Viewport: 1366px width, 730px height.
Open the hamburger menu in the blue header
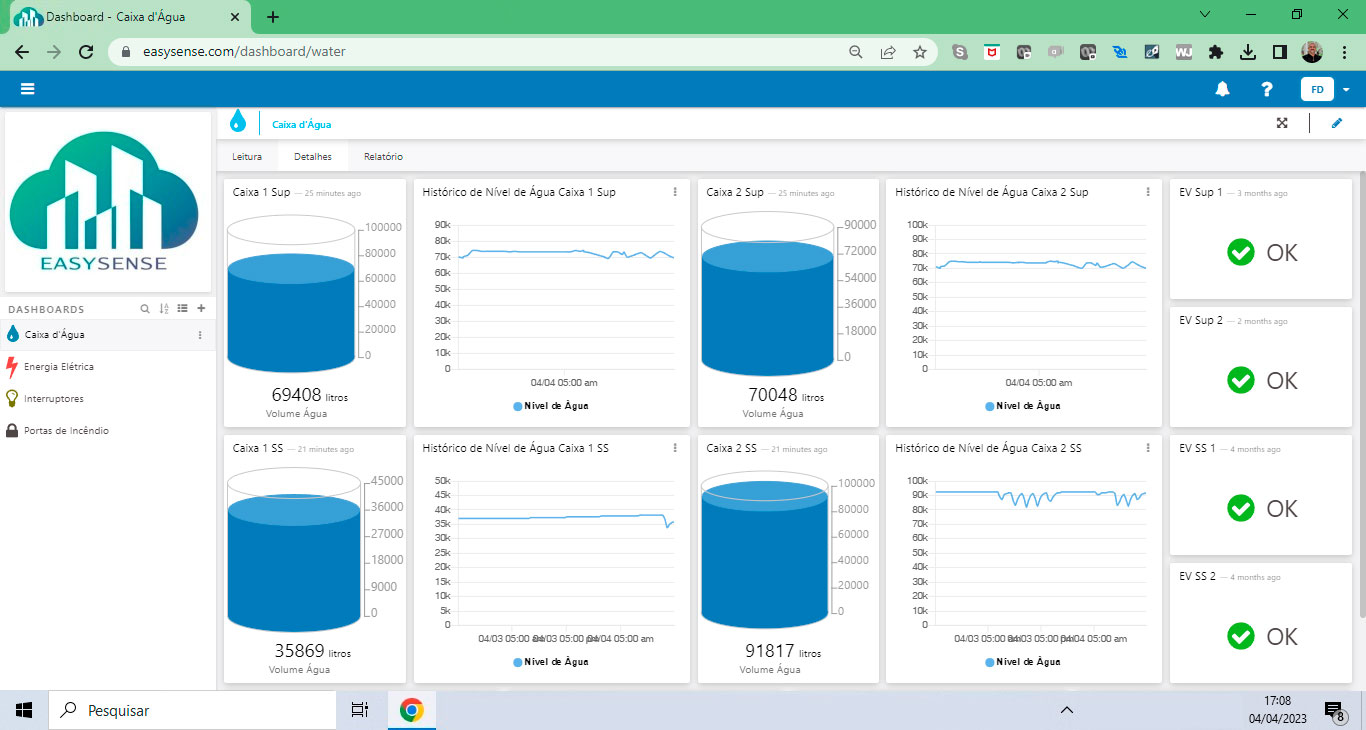(27, 89)
